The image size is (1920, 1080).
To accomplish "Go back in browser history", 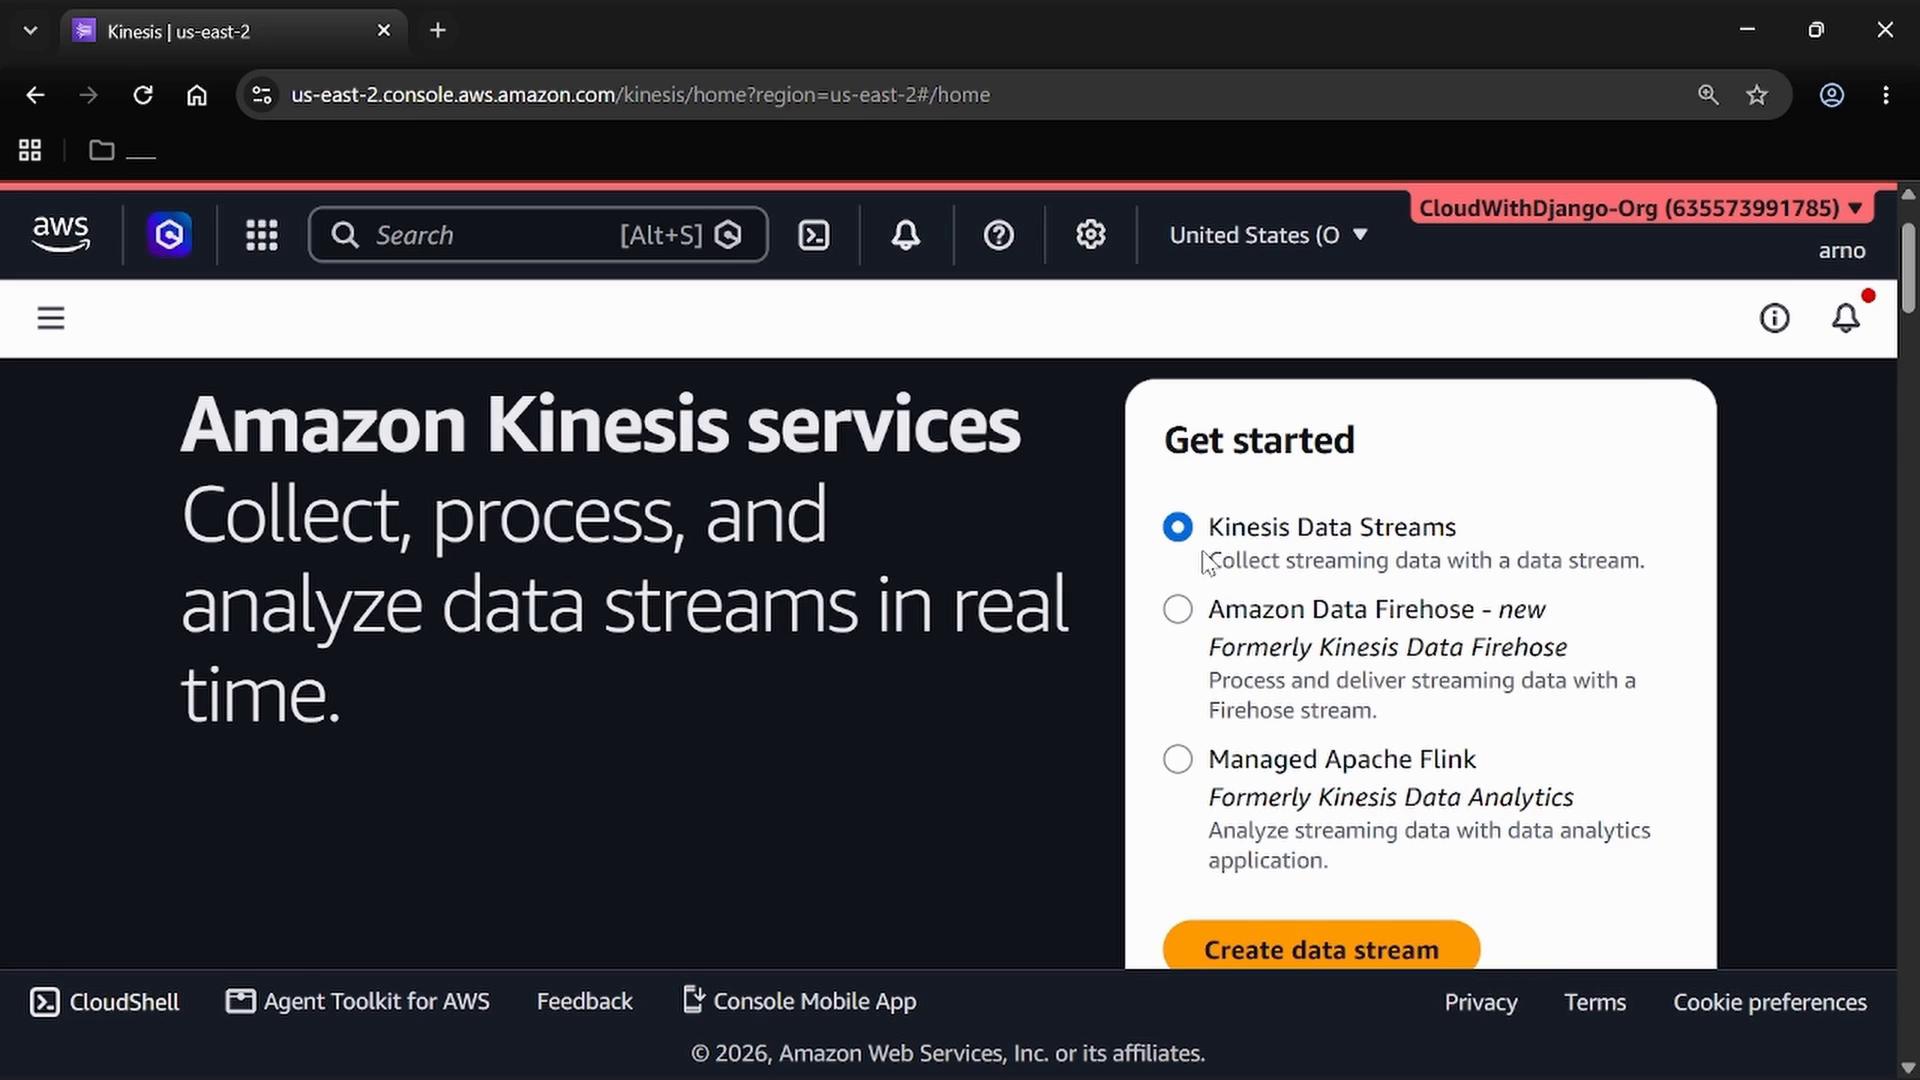I will click(x=35, y=95).
